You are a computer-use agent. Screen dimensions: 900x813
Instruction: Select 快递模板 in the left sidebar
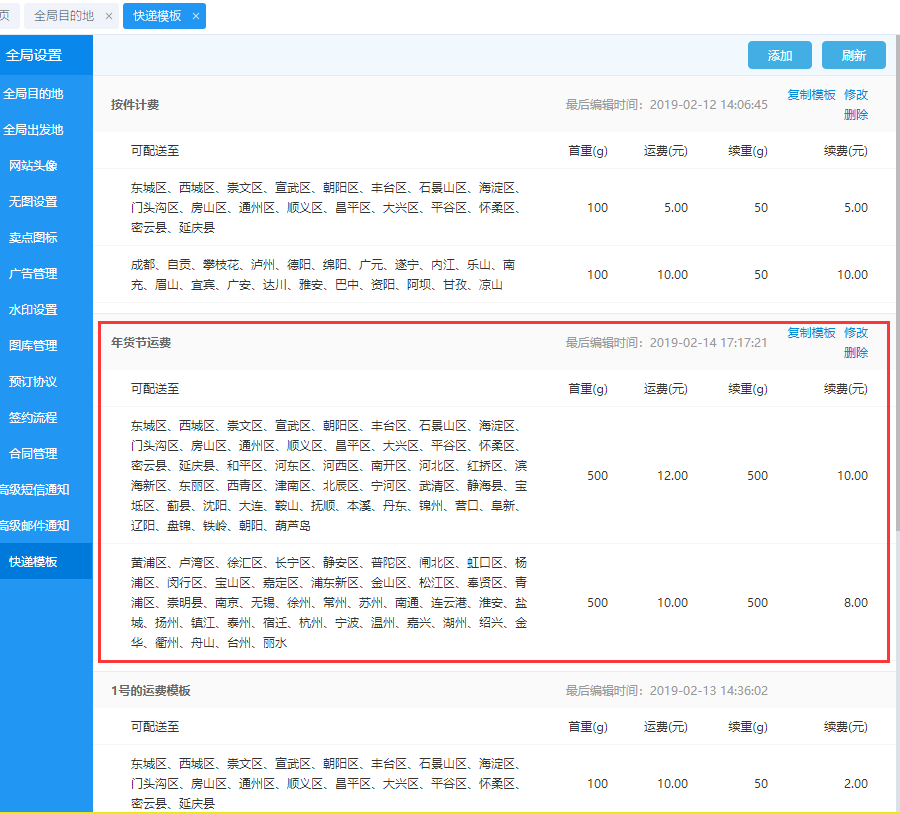point(33,562)
